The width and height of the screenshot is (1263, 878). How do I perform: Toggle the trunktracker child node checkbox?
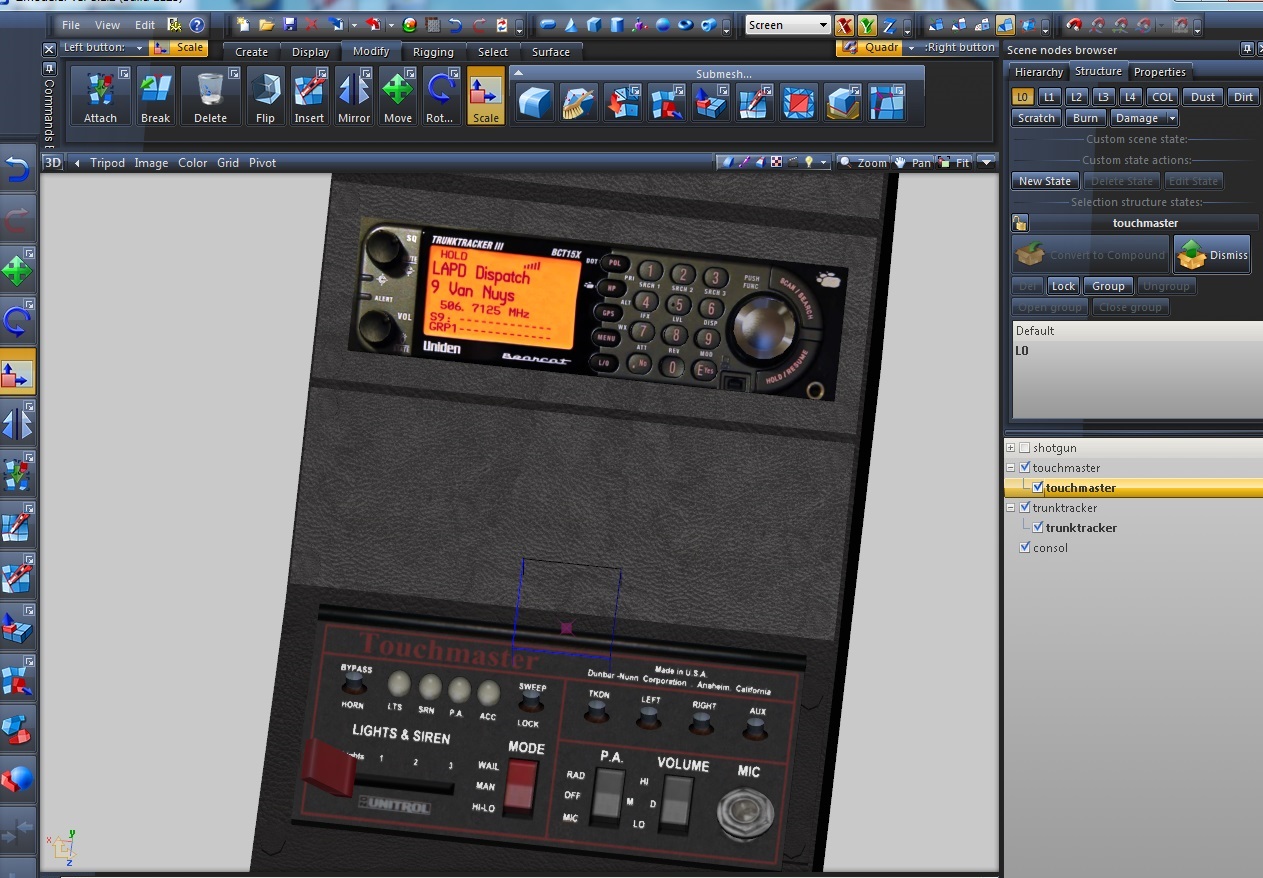click(x=1037, y=528)
